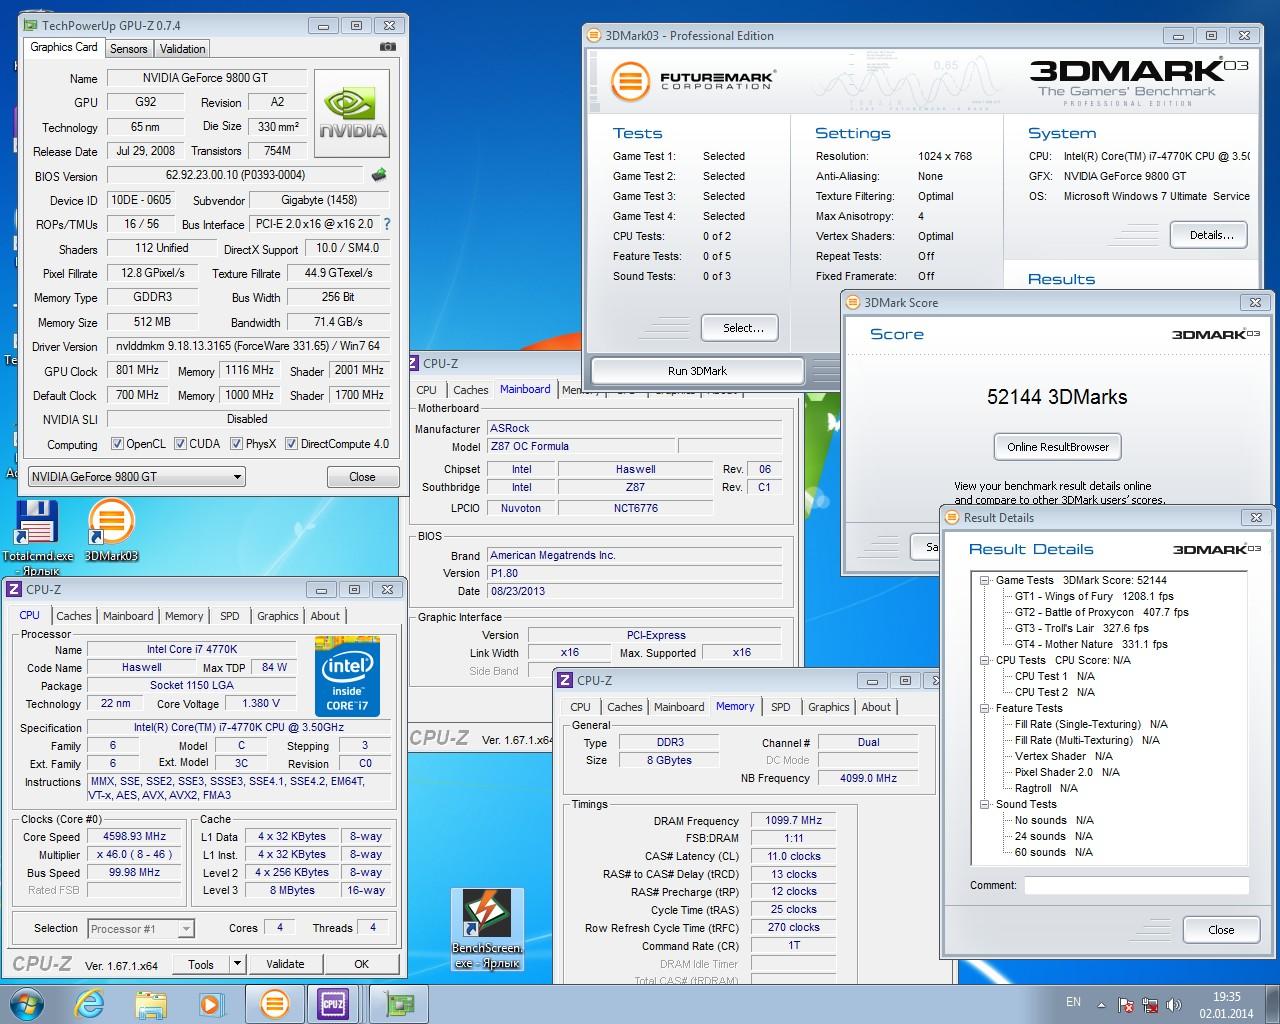Click the Validate button in CPU-Z
The image size is (1280, 1024).
[x=285, y=964]
